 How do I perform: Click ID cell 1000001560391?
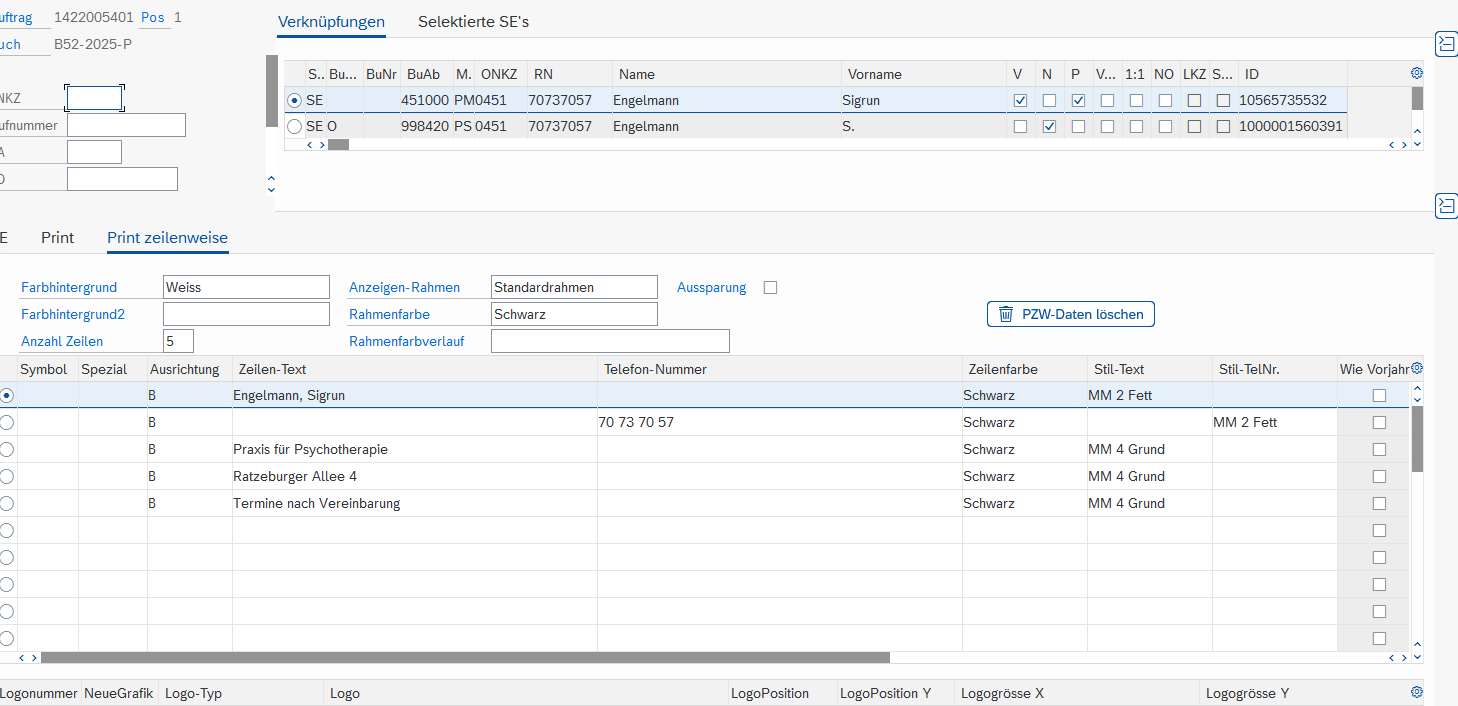(x=1291, y=127)
